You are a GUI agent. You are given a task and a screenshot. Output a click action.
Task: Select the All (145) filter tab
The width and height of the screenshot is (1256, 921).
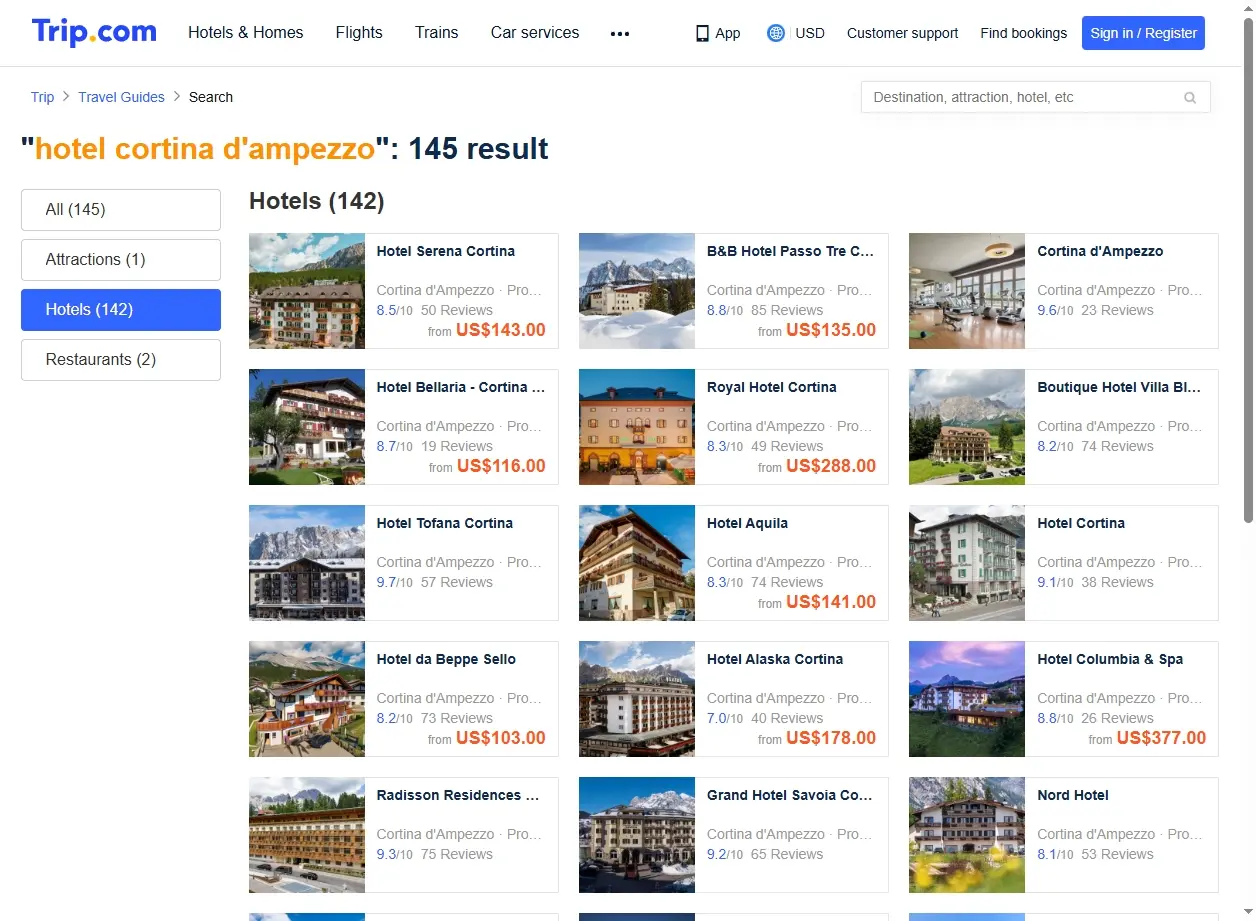tap(121, 210)
